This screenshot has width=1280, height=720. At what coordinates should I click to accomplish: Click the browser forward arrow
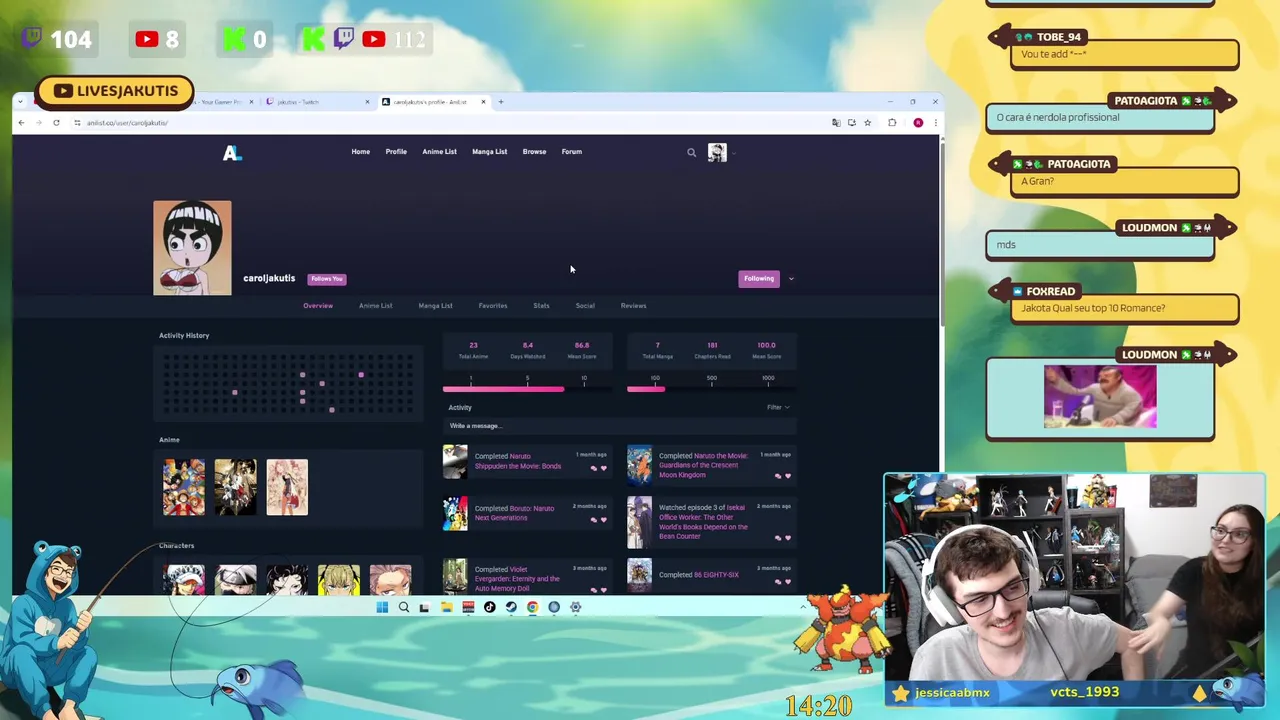38,123
